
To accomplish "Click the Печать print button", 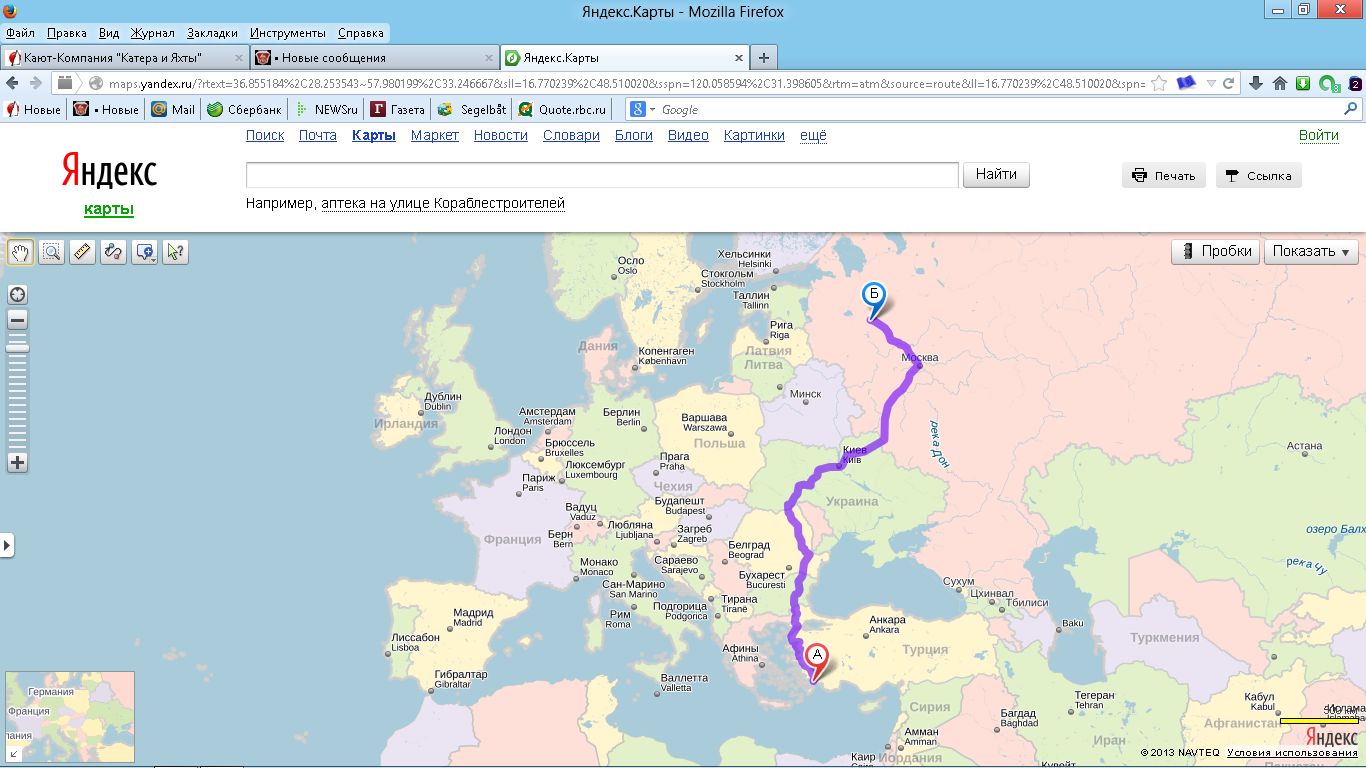I will point(1164,176).
